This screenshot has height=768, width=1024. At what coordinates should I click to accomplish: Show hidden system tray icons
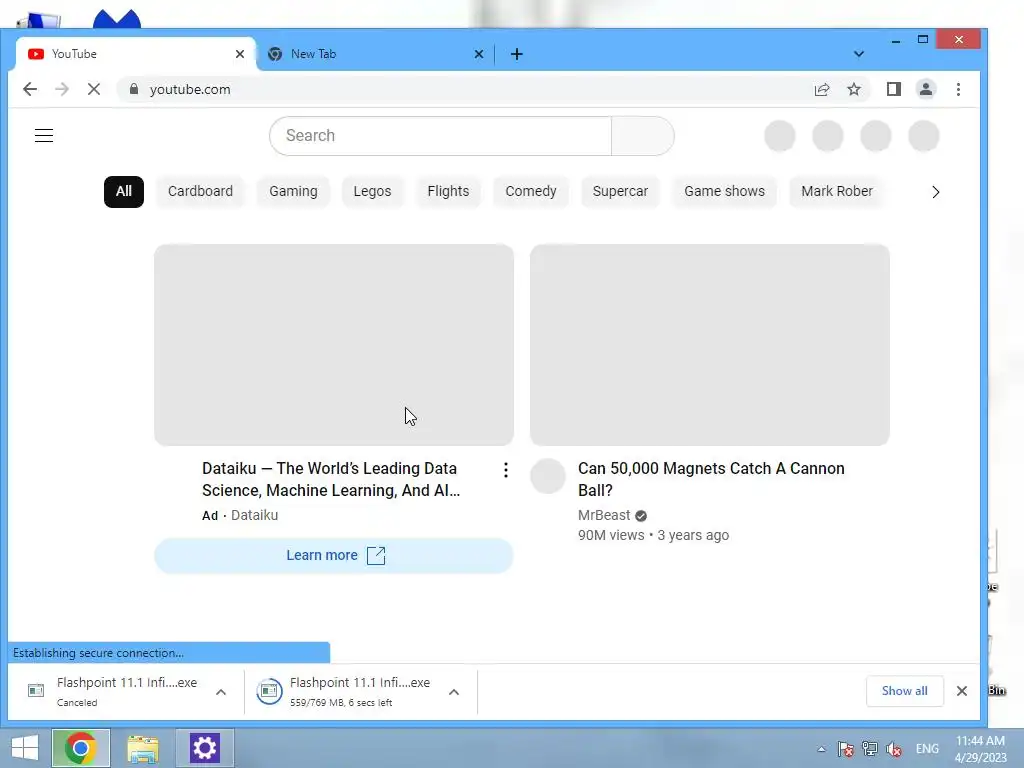(x=821, y=749)
